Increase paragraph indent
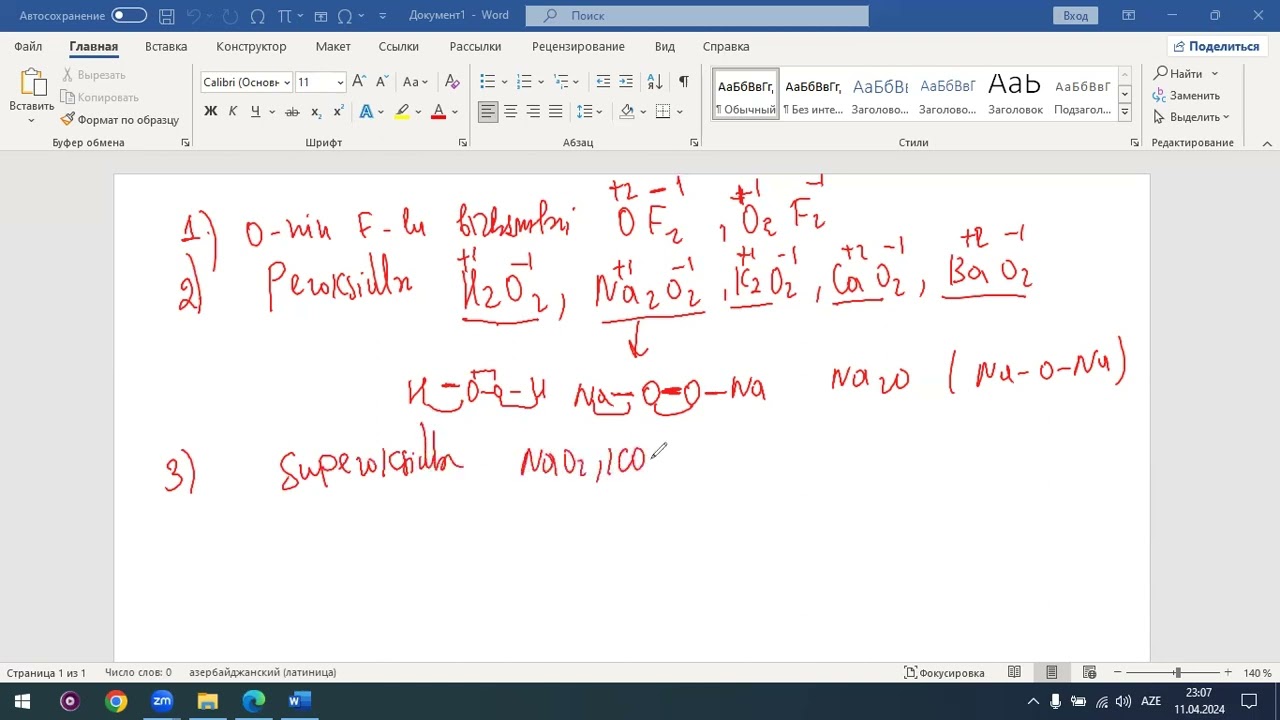 (626, 82)
